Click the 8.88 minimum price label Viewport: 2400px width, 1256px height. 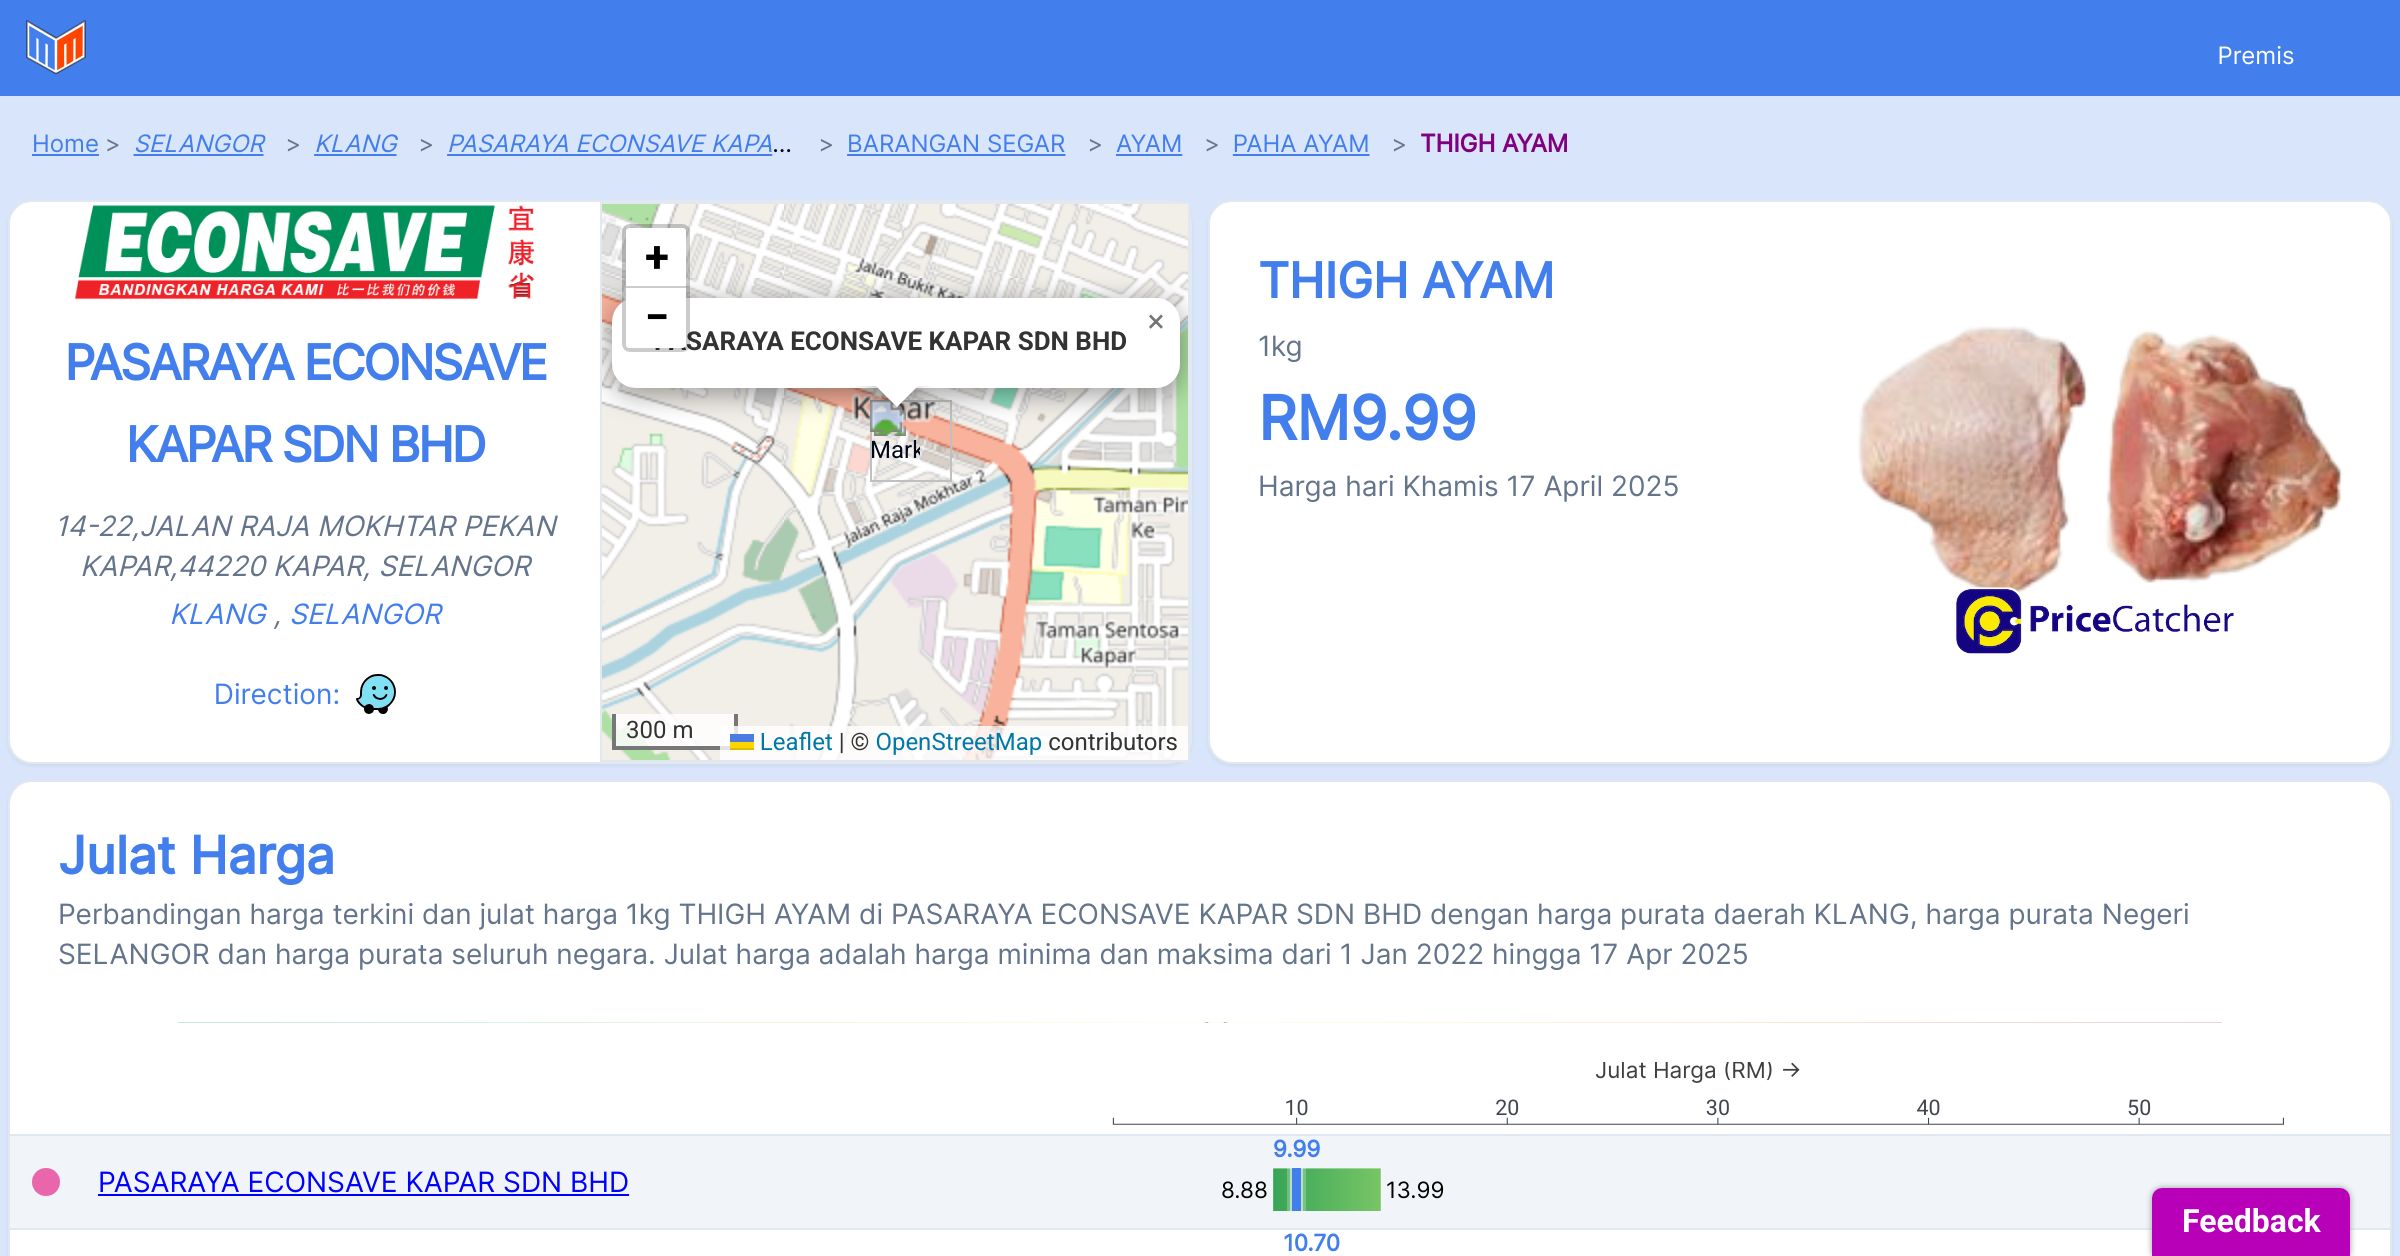click(x=1244, y=1190)
